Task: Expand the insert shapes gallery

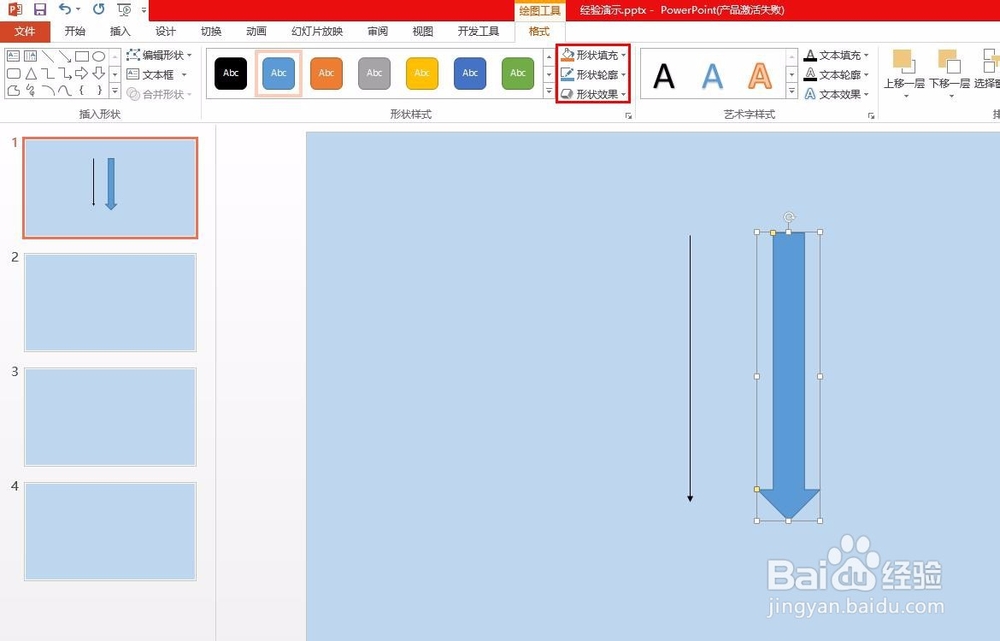Action: click(x=115, y=91)
